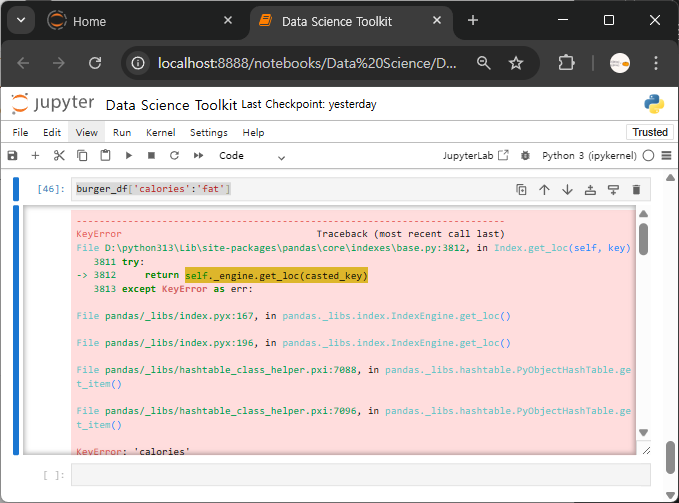Select the Data Science Toolkit browser tab

351,21
